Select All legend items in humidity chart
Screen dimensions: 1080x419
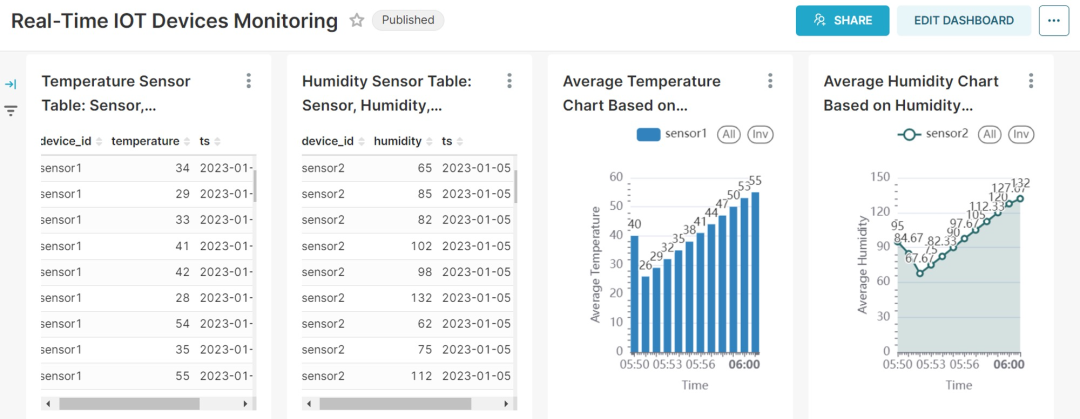(989, 134)
